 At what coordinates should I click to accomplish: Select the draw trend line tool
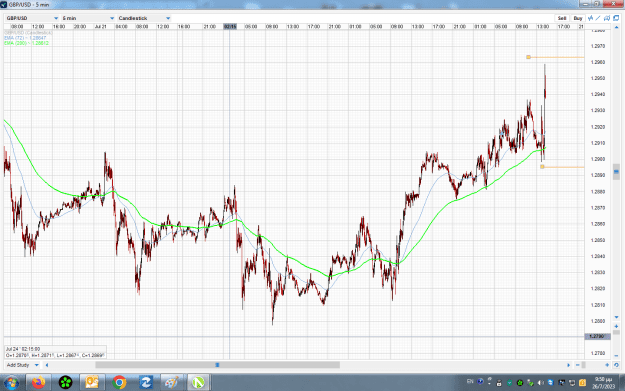pos(598,18)
